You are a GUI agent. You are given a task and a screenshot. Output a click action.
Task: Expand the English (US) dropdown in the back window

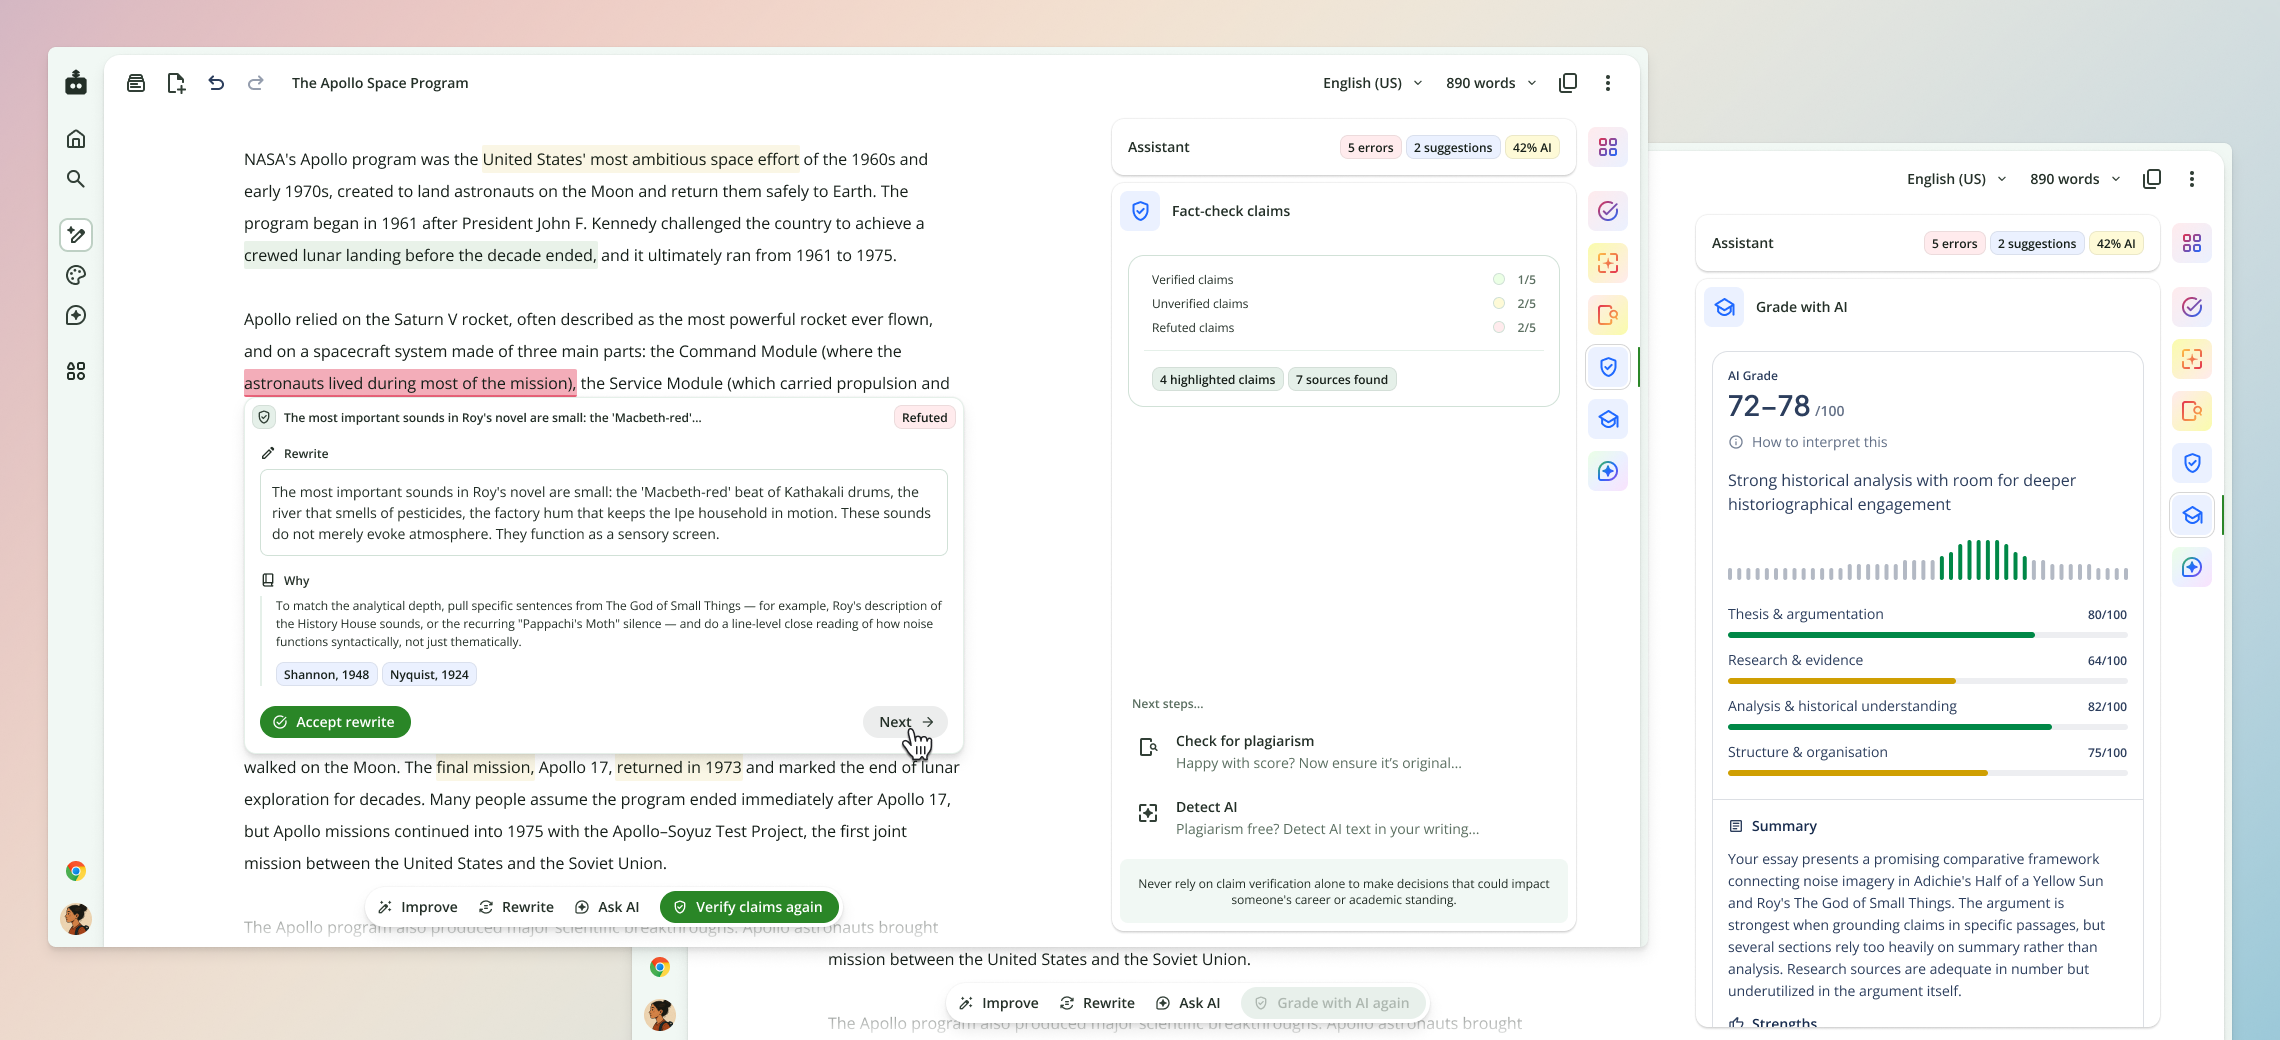pyautogui.click(x=1956, y=179)
